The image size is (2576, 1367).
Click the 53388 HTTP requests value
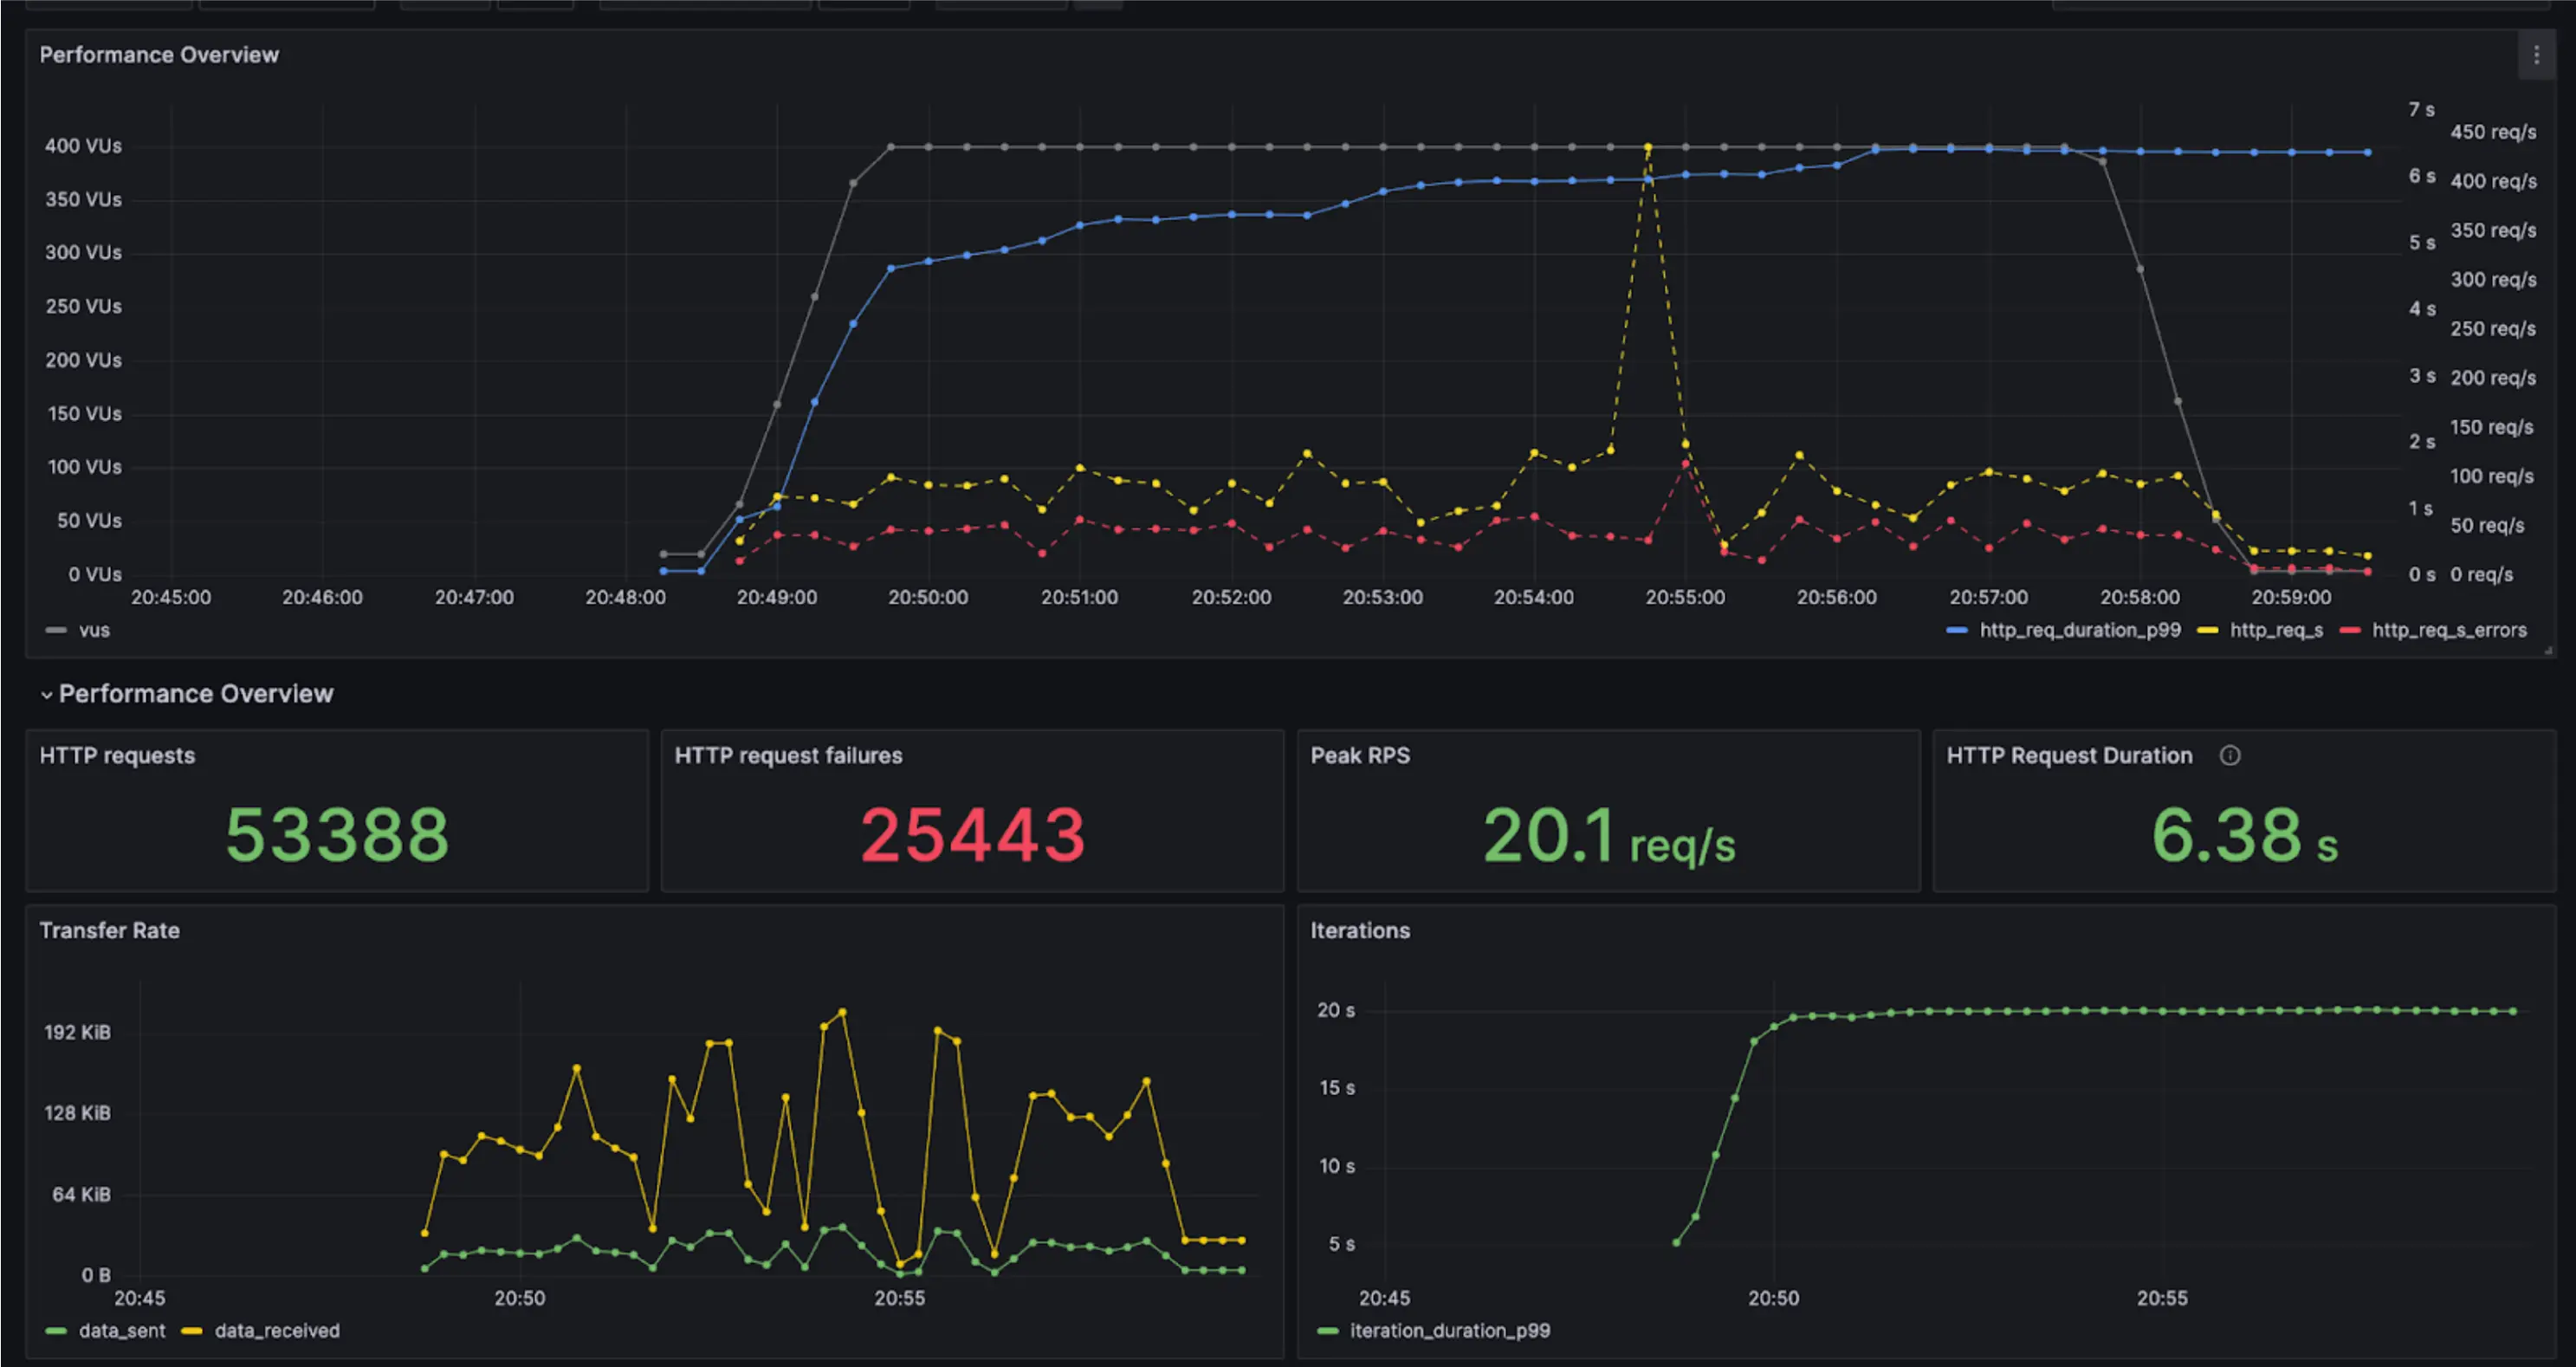pos(337,835)
